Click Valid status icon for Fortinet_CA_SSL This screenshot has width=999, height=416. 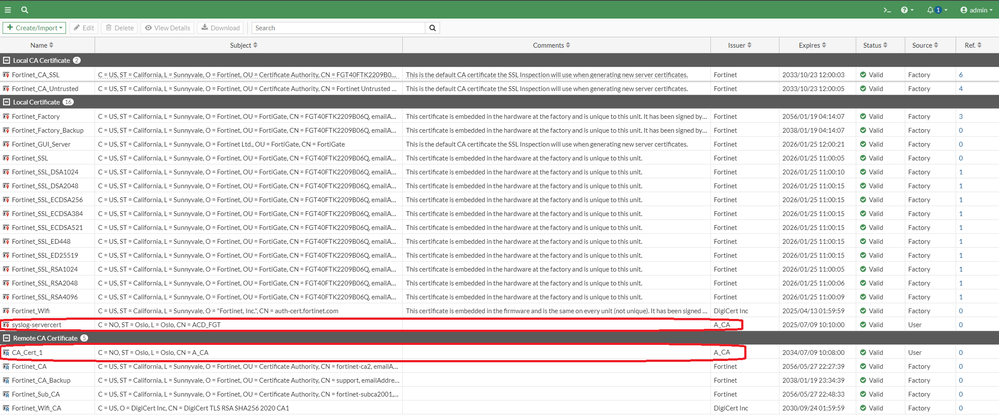tap(863, 75)
